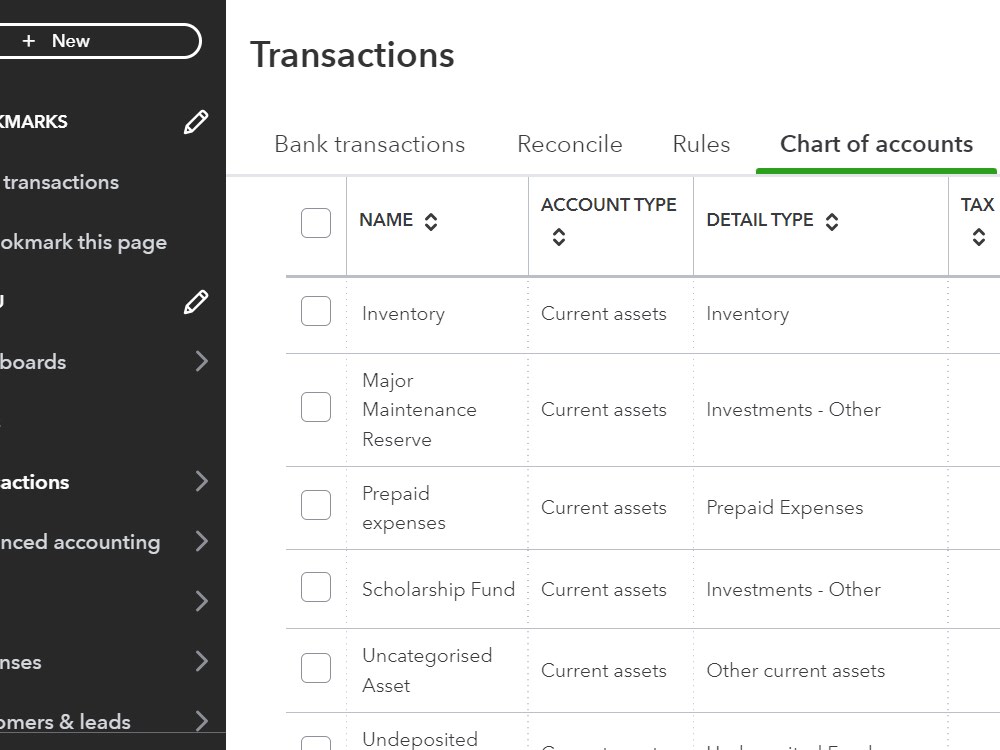Toggle the select-all checkbox in table header
The width and height of the screenshot is (1000, 750).
(316, 223)
